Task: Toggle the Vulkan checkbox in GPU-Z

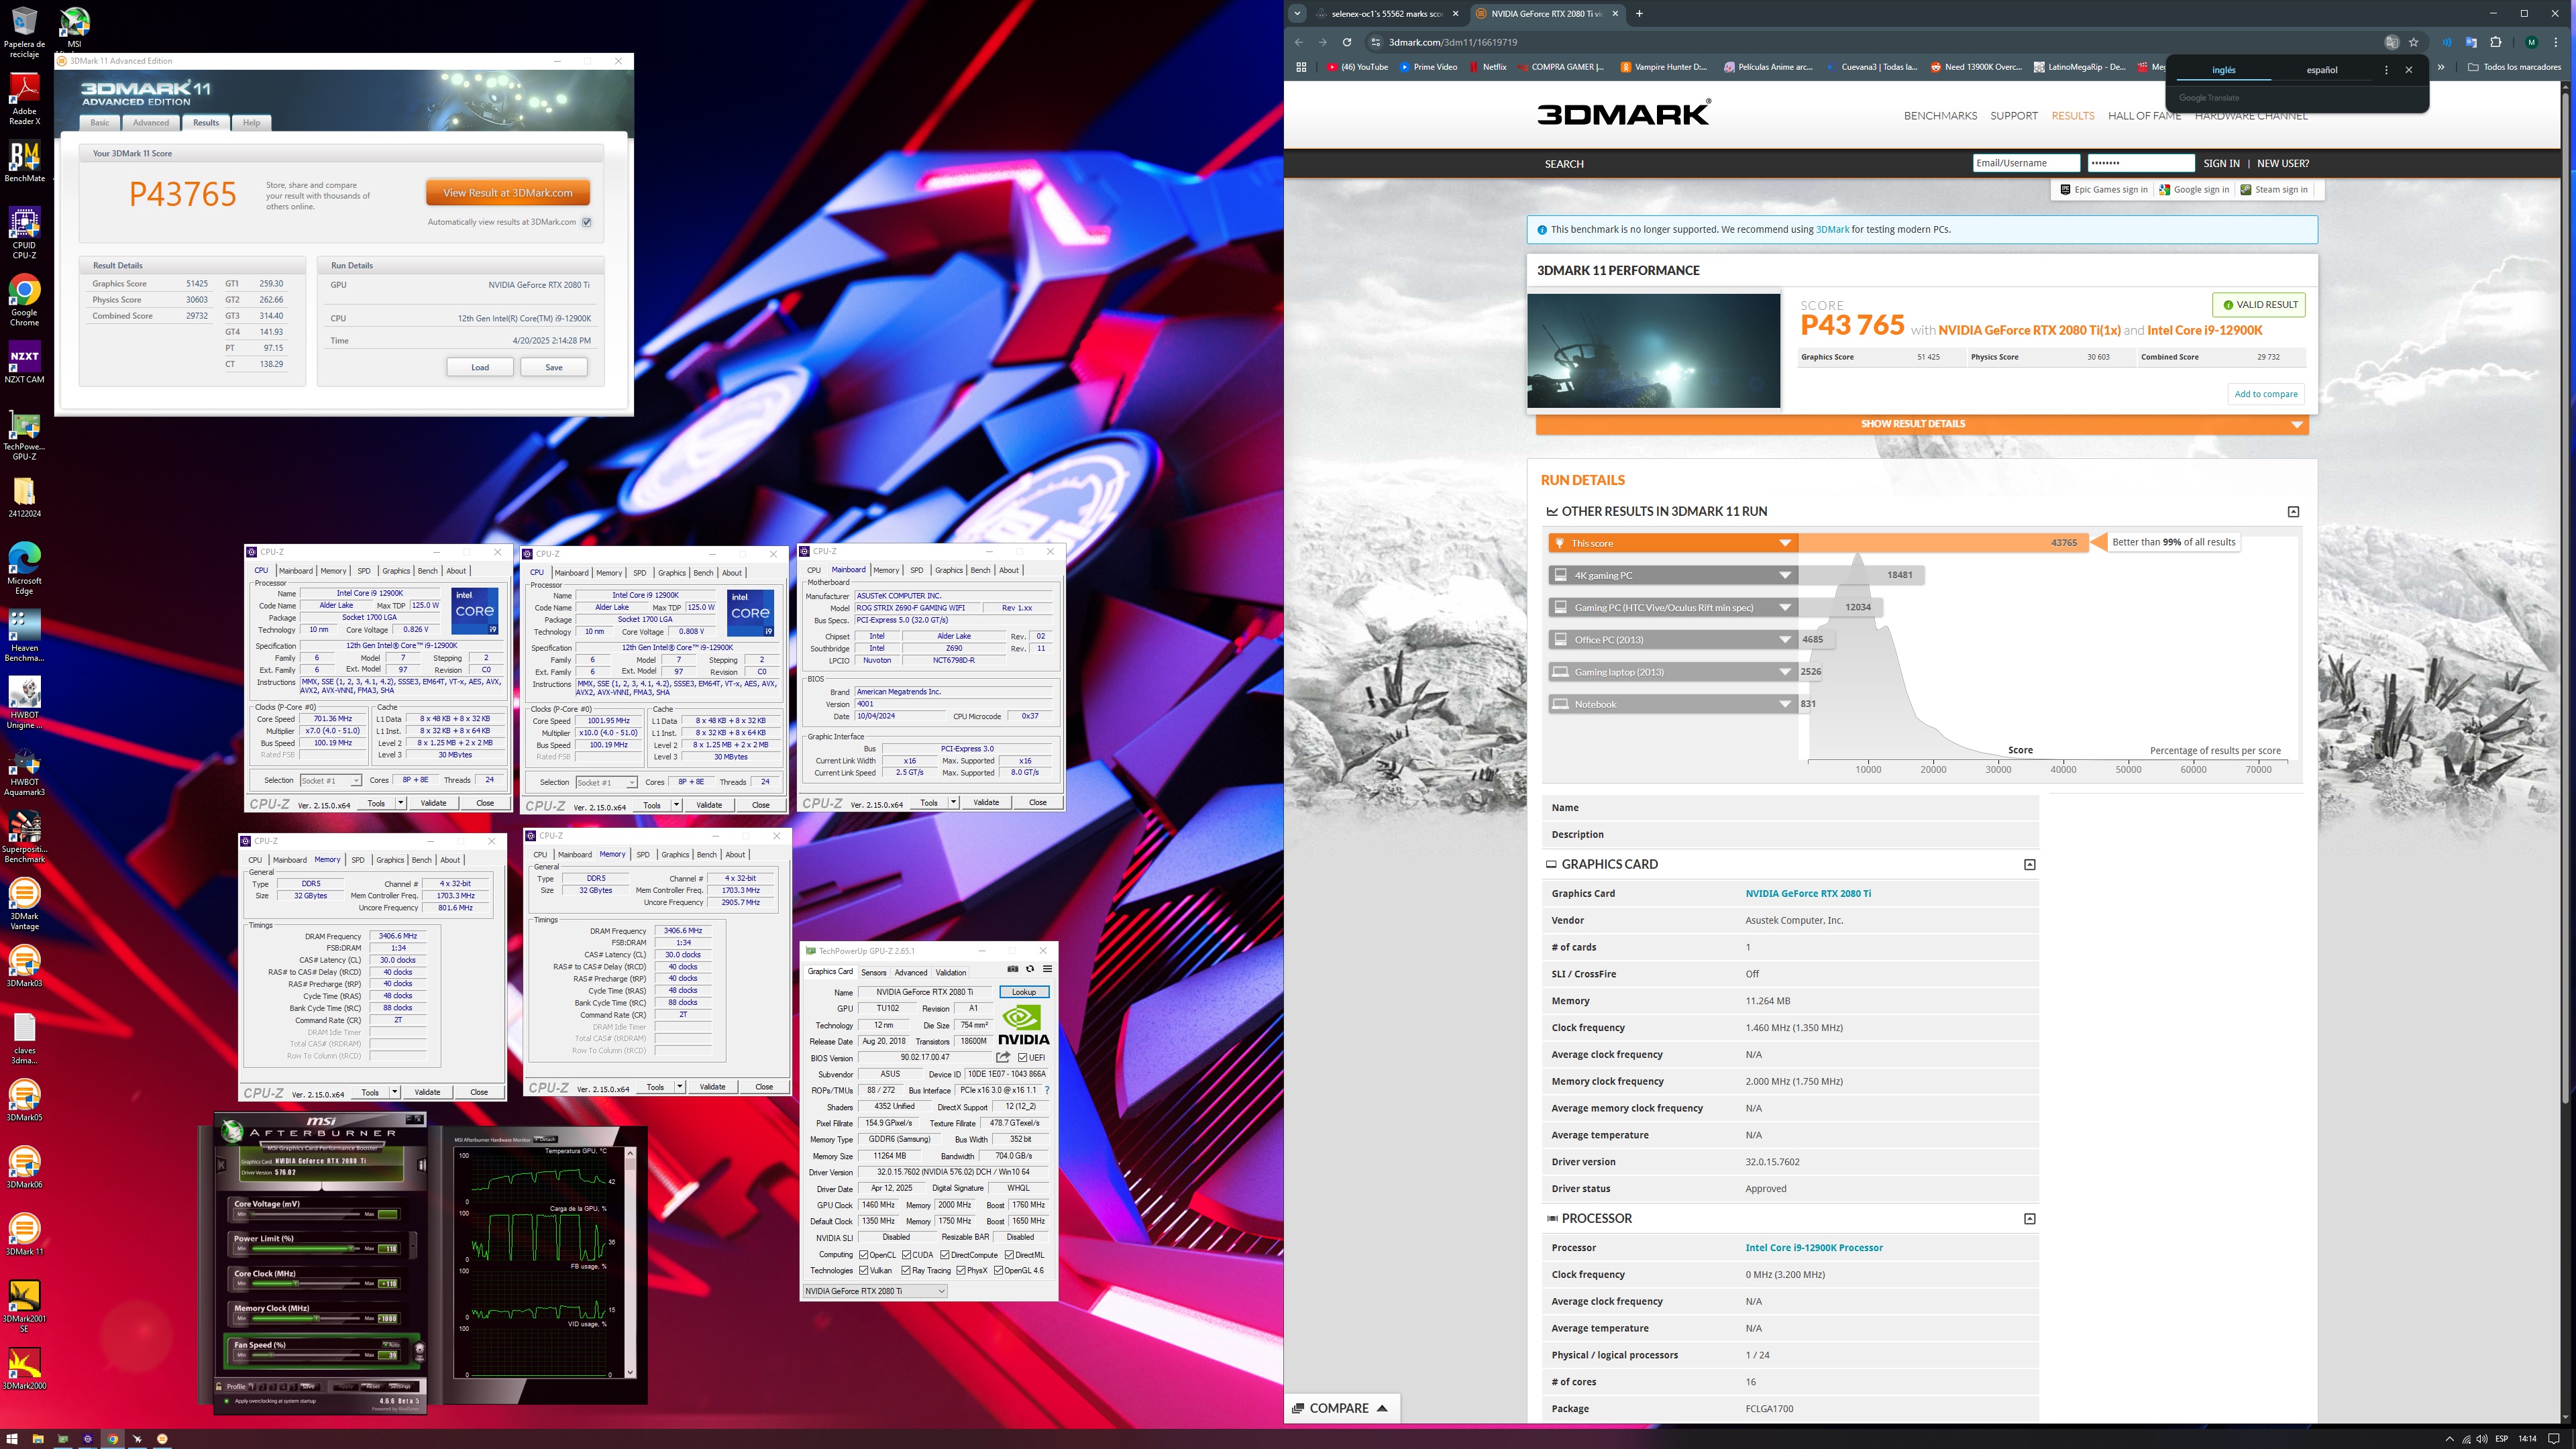Action: pos(863,1270)
